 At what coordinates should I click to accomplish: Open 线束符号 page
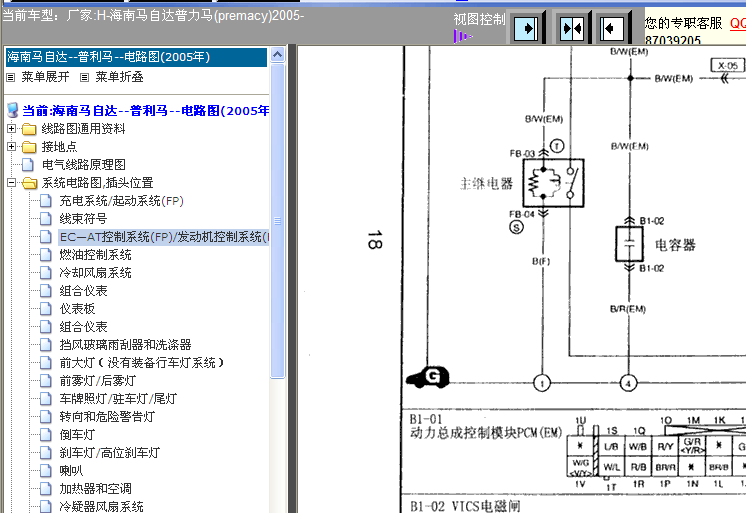83,219
